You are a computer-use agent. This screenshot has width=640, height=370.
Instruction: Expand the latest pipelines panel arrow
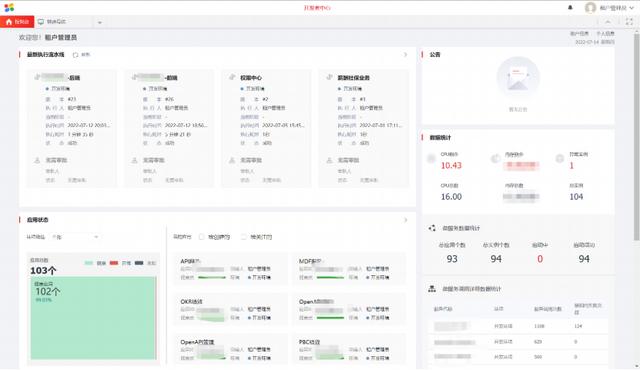pos(405,55)
